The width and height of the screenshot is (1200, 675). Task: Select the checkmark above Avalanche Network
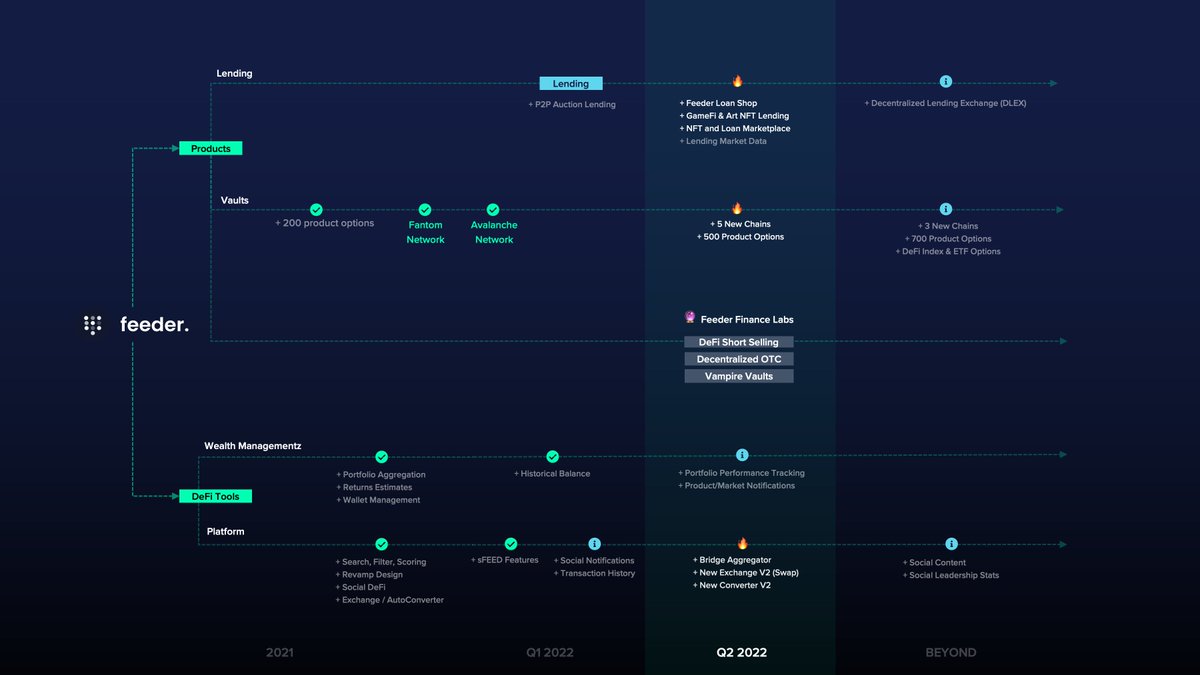pyautogui.click(x=493, y=209)
